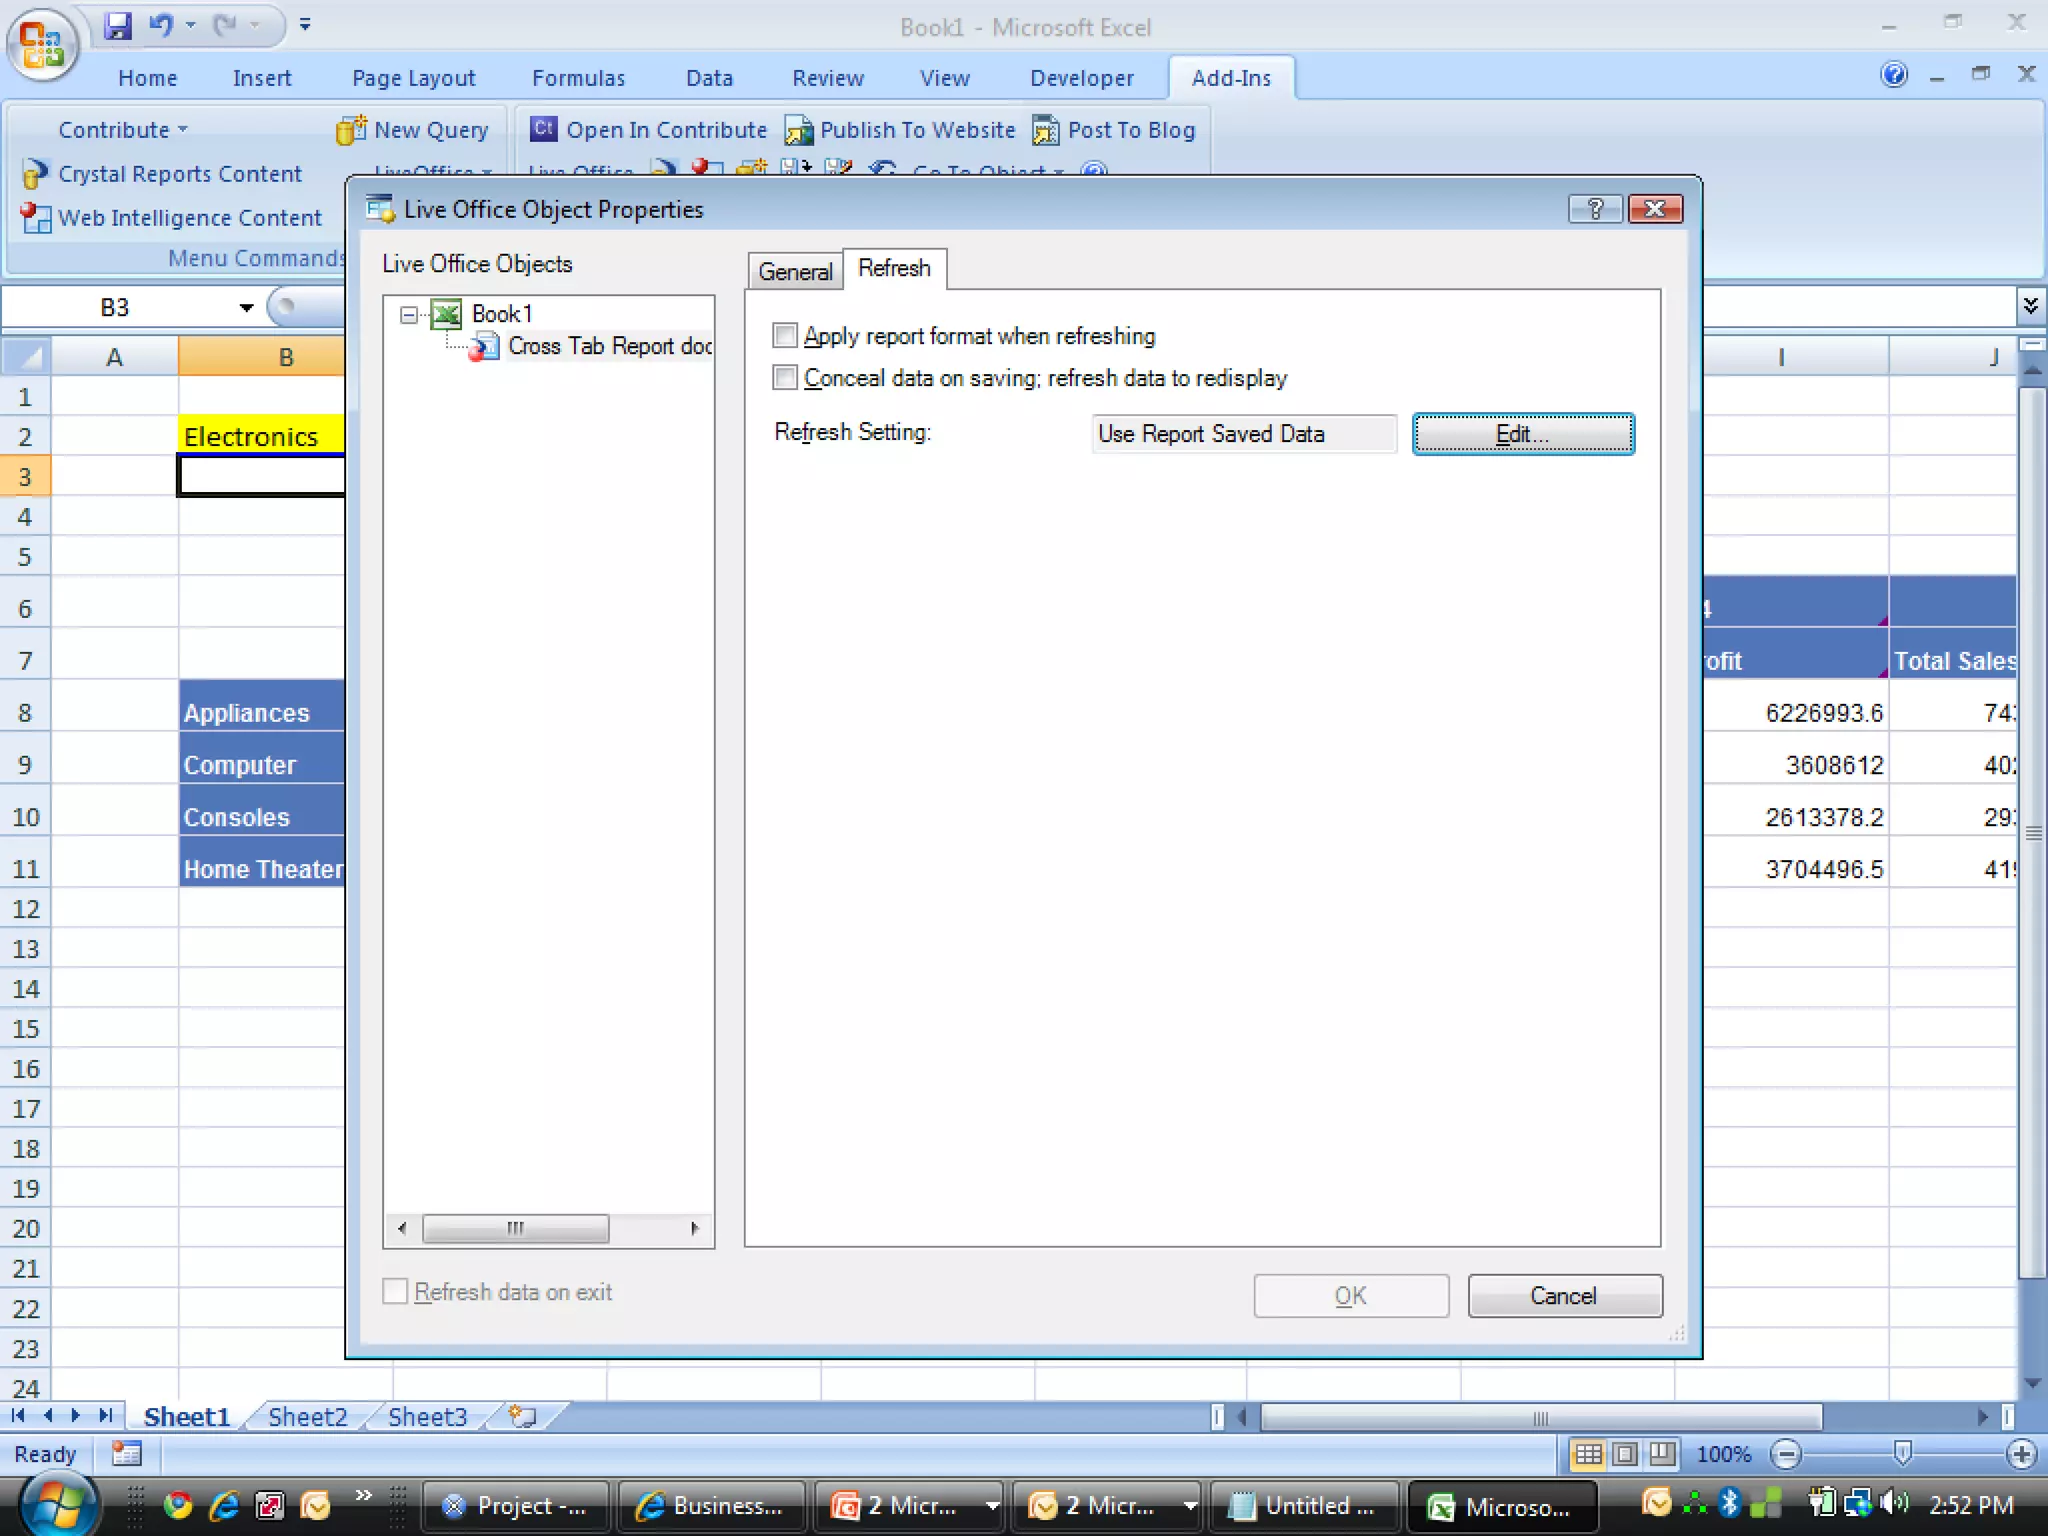
Task: Click column A header
Action: tap(114, 357)
